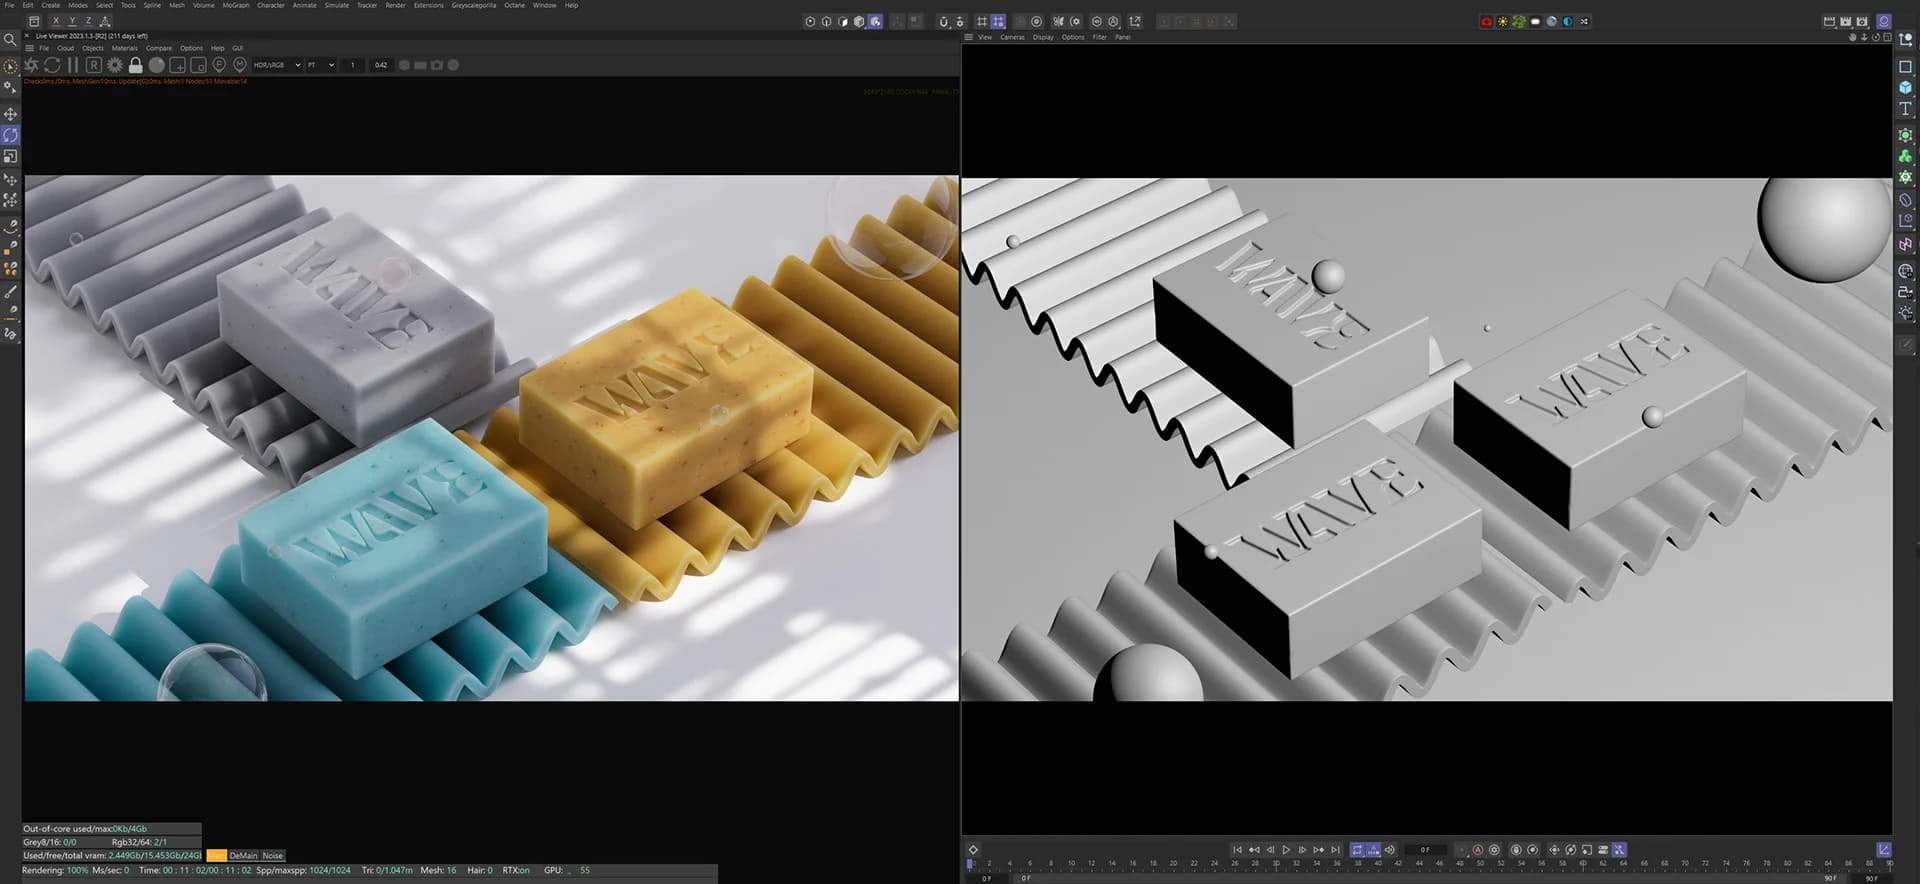Open the HDR/sRGB color space dropdown
Viewport: 1920px width, 884px height.
pos(277,65)
